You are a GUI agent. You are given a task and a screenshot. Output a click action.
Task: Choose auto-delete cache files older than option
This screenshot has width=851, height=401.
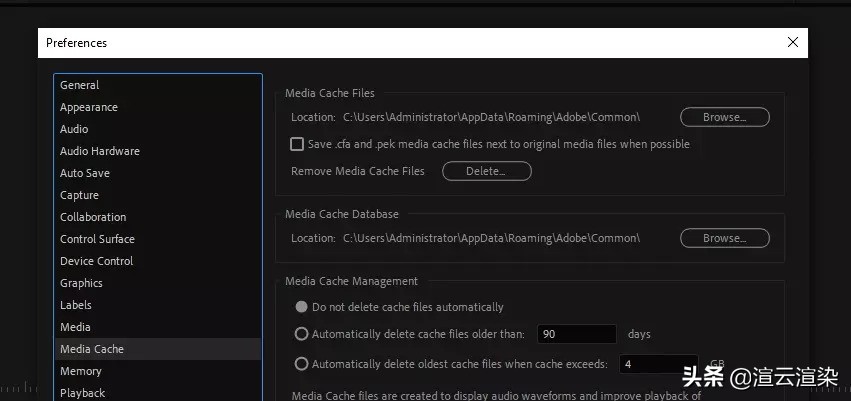coord(301,334)
